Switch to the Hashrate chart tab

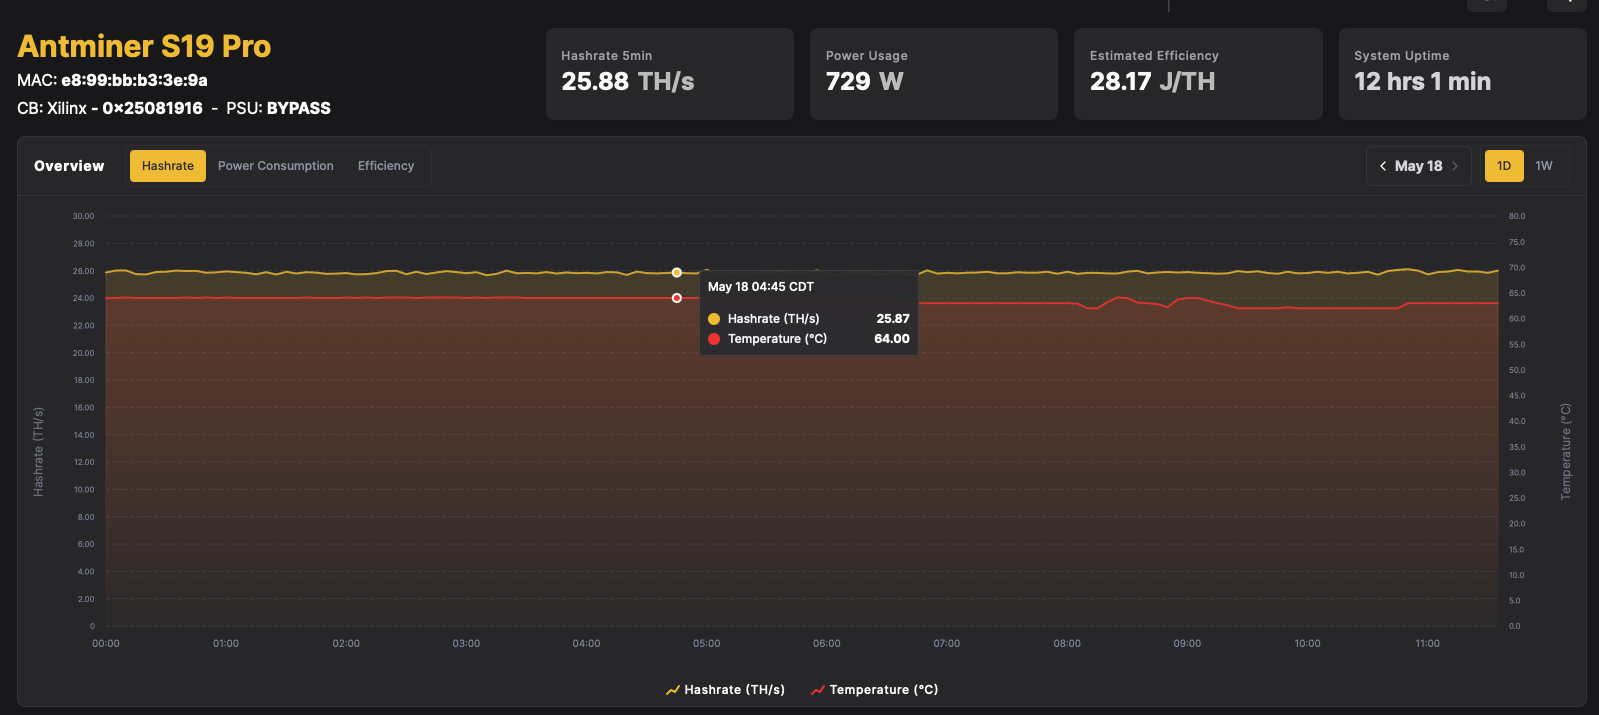168,166
